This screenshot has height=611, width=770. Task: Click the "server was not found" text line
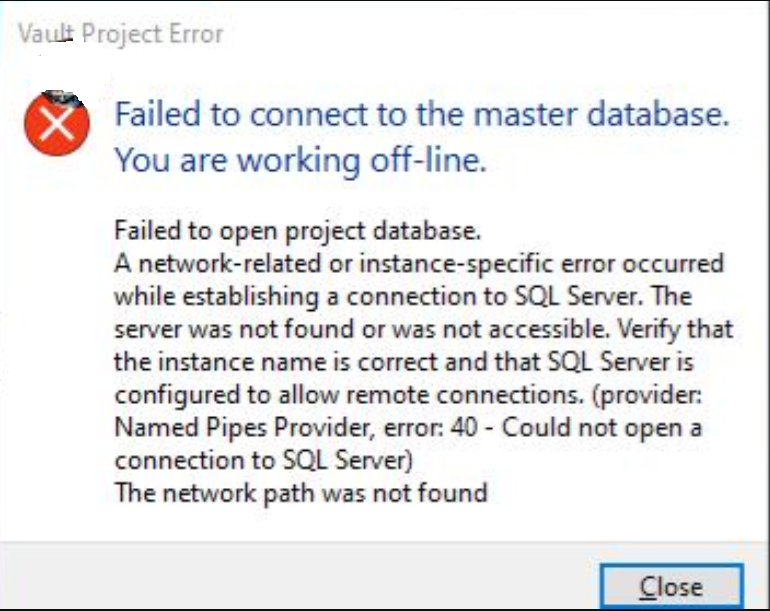pyautogui.click(x=330, y=329)
